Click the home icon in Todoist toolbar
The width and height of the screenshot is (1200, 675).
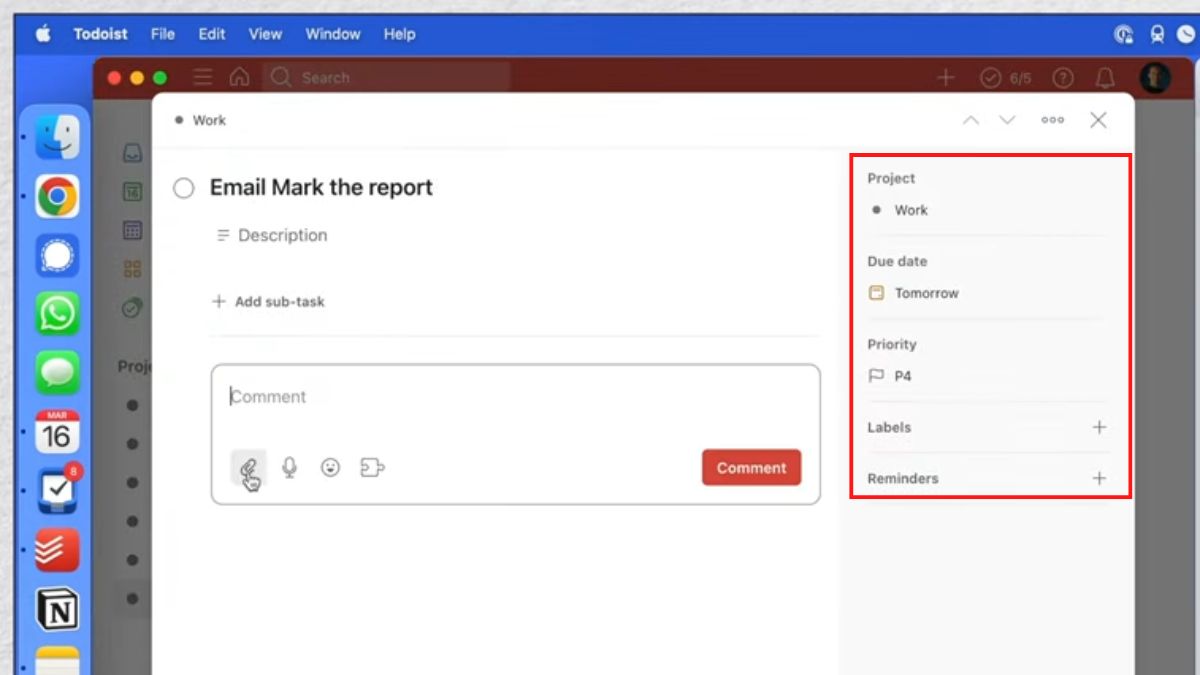click(x=239, y=77)
